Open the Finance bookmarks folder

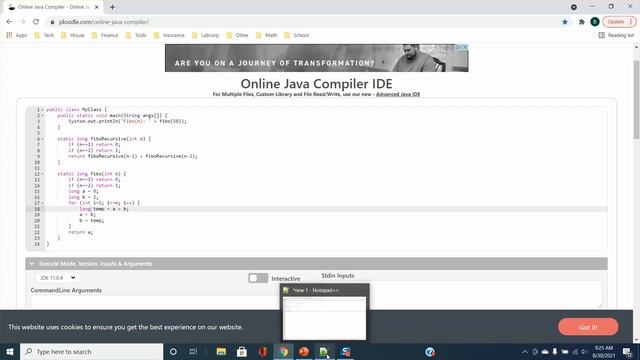(105, 35)
